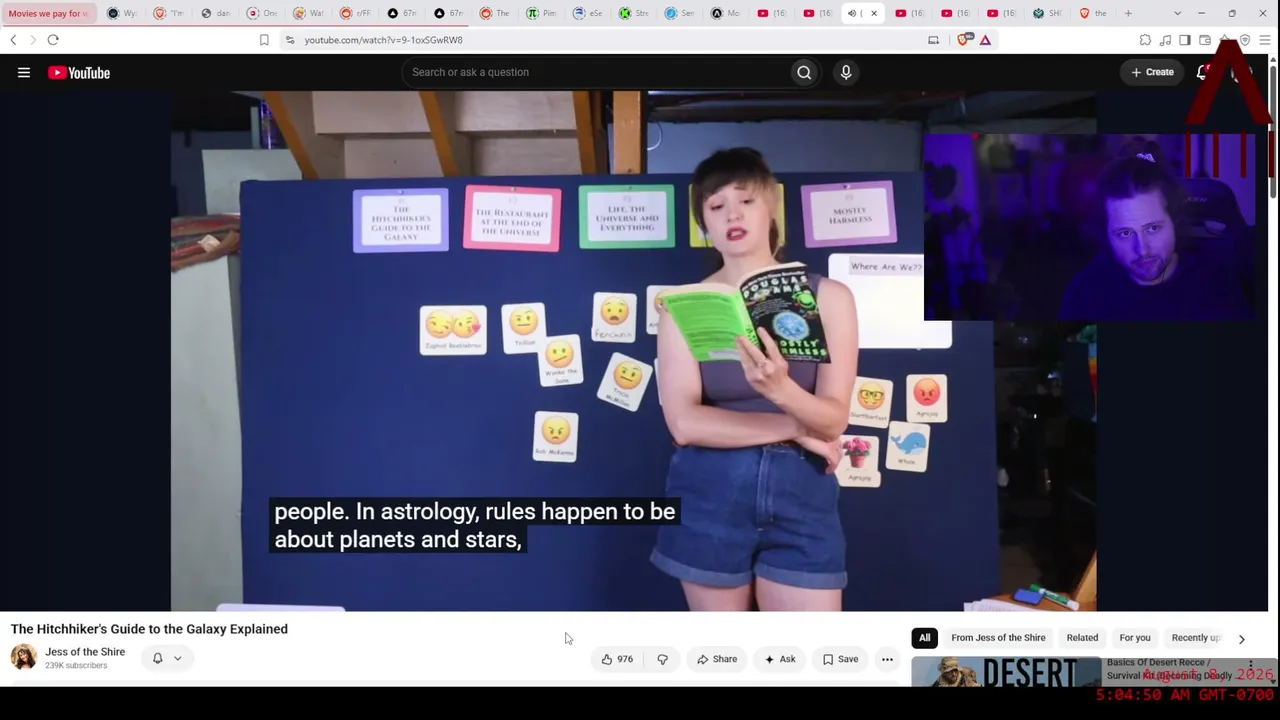Click the YouTube search input field
The image size is (1280, 720).
click(595, 72)
